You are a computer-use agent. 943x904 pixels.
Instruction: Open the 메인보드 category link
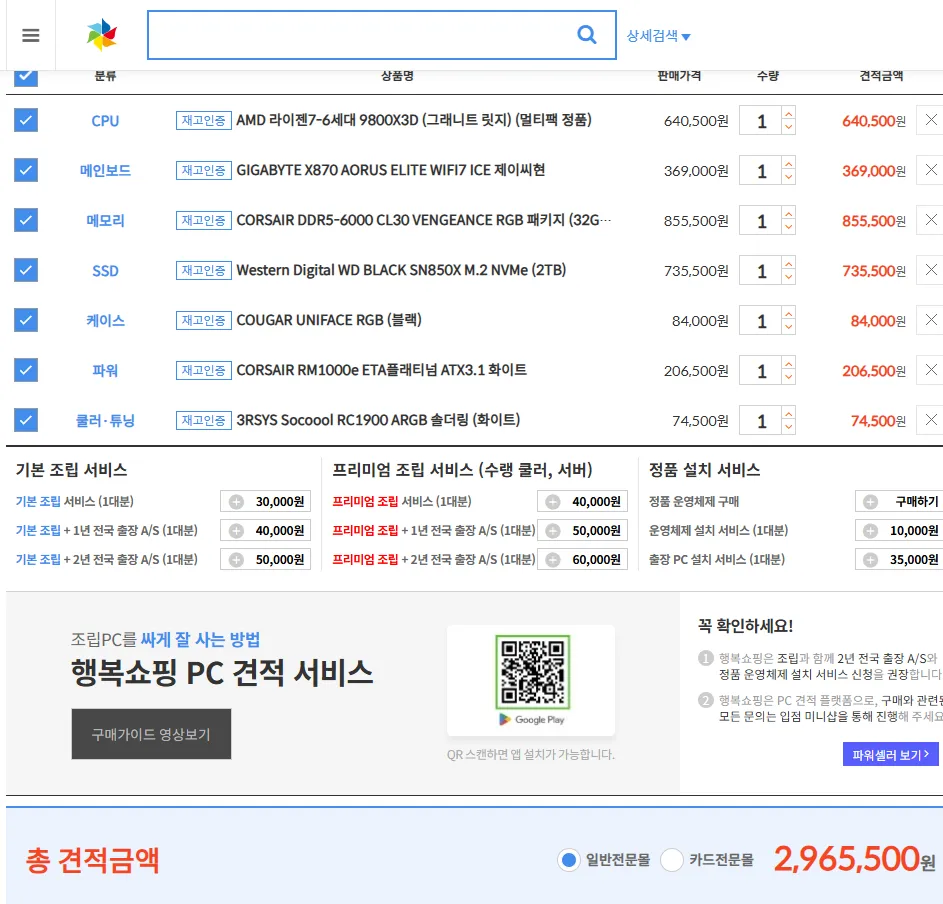click(x=105, y=171)
